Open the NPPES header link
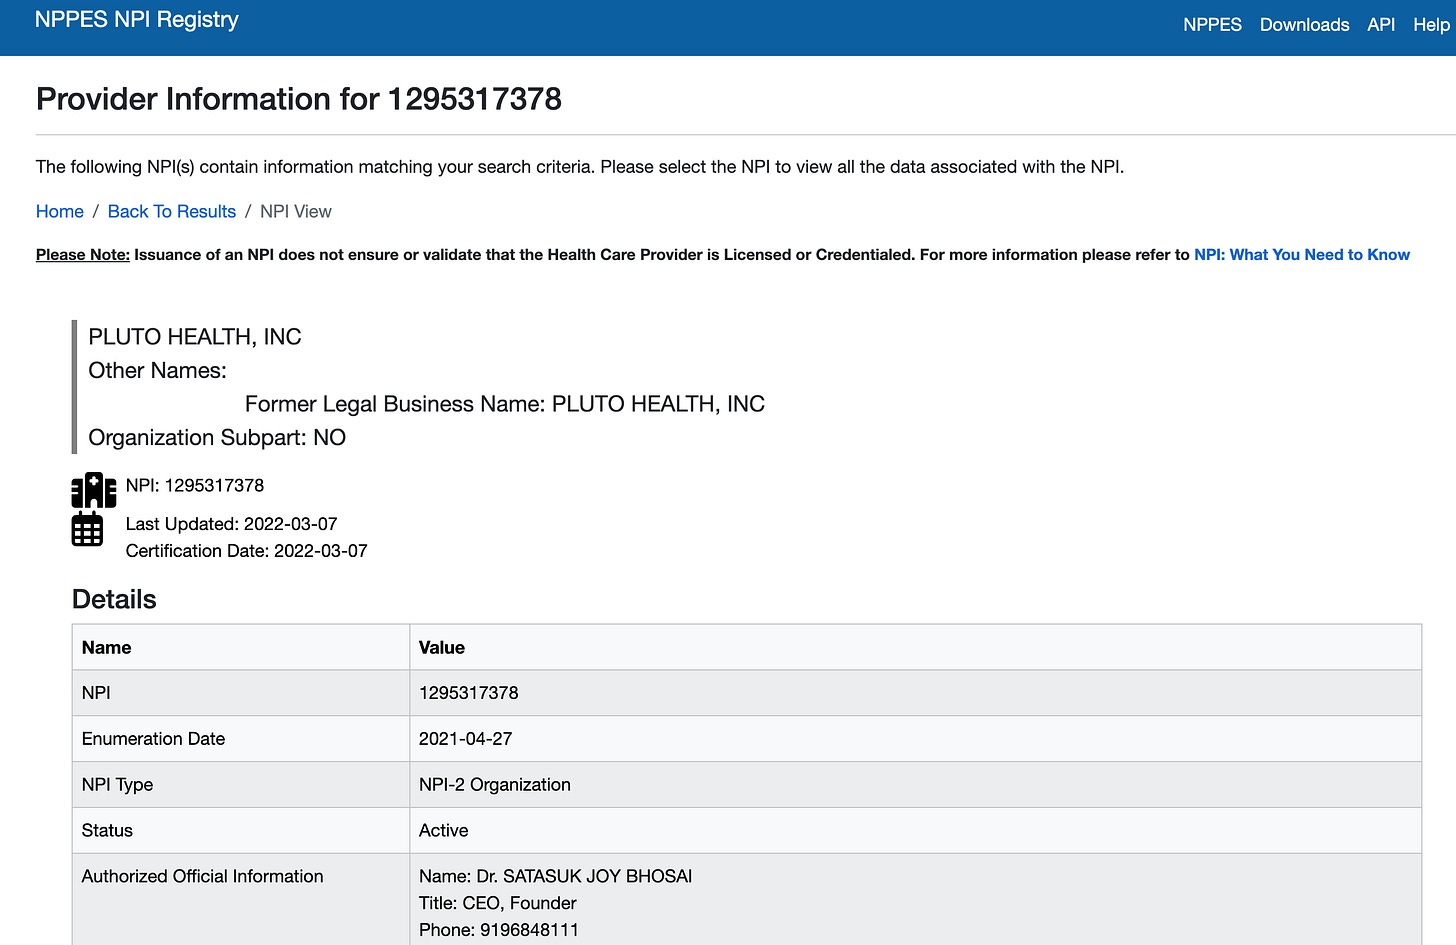Image resolution: width=1456 pixels, height=945 pixels. tap(1212, 25)
